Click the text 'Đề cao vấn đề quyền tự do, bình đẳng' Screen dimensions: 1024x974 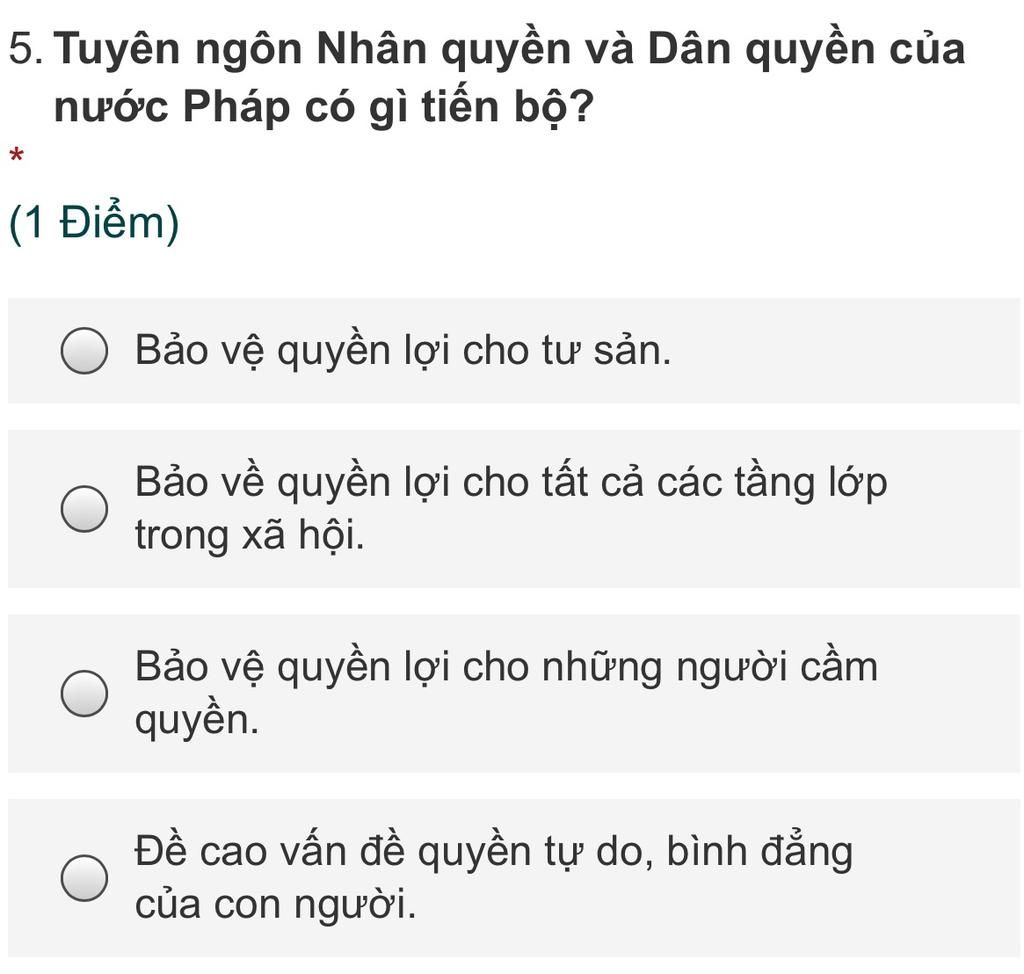click(494, 852)
